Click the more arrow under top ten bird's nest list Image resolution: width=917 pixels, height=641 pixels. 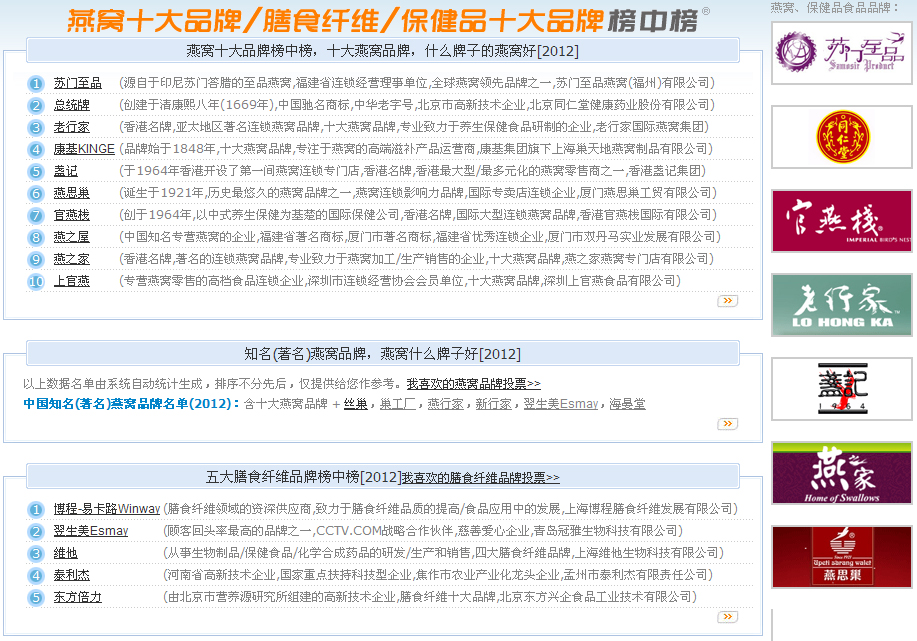pos(728,301)
